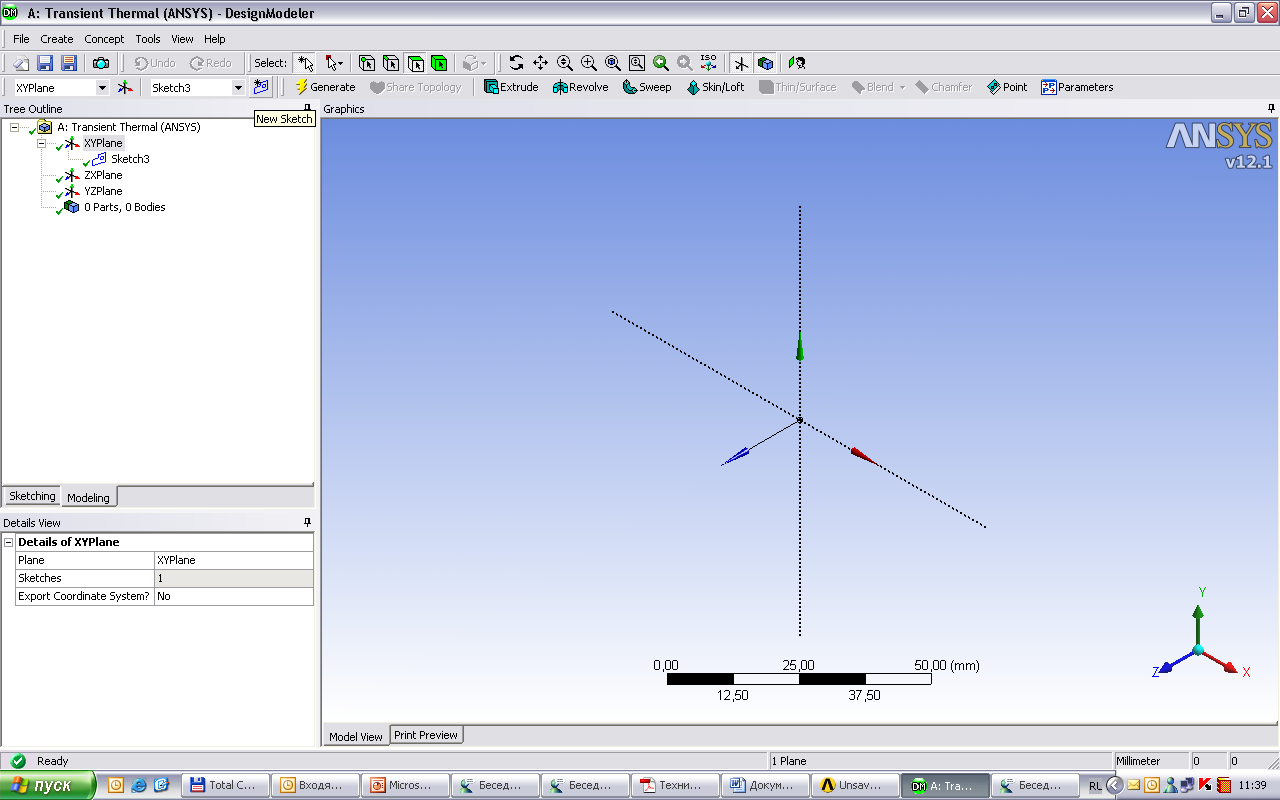
Task: Collapse the XYPlane tree node
Action: click(x=42, y=143)
